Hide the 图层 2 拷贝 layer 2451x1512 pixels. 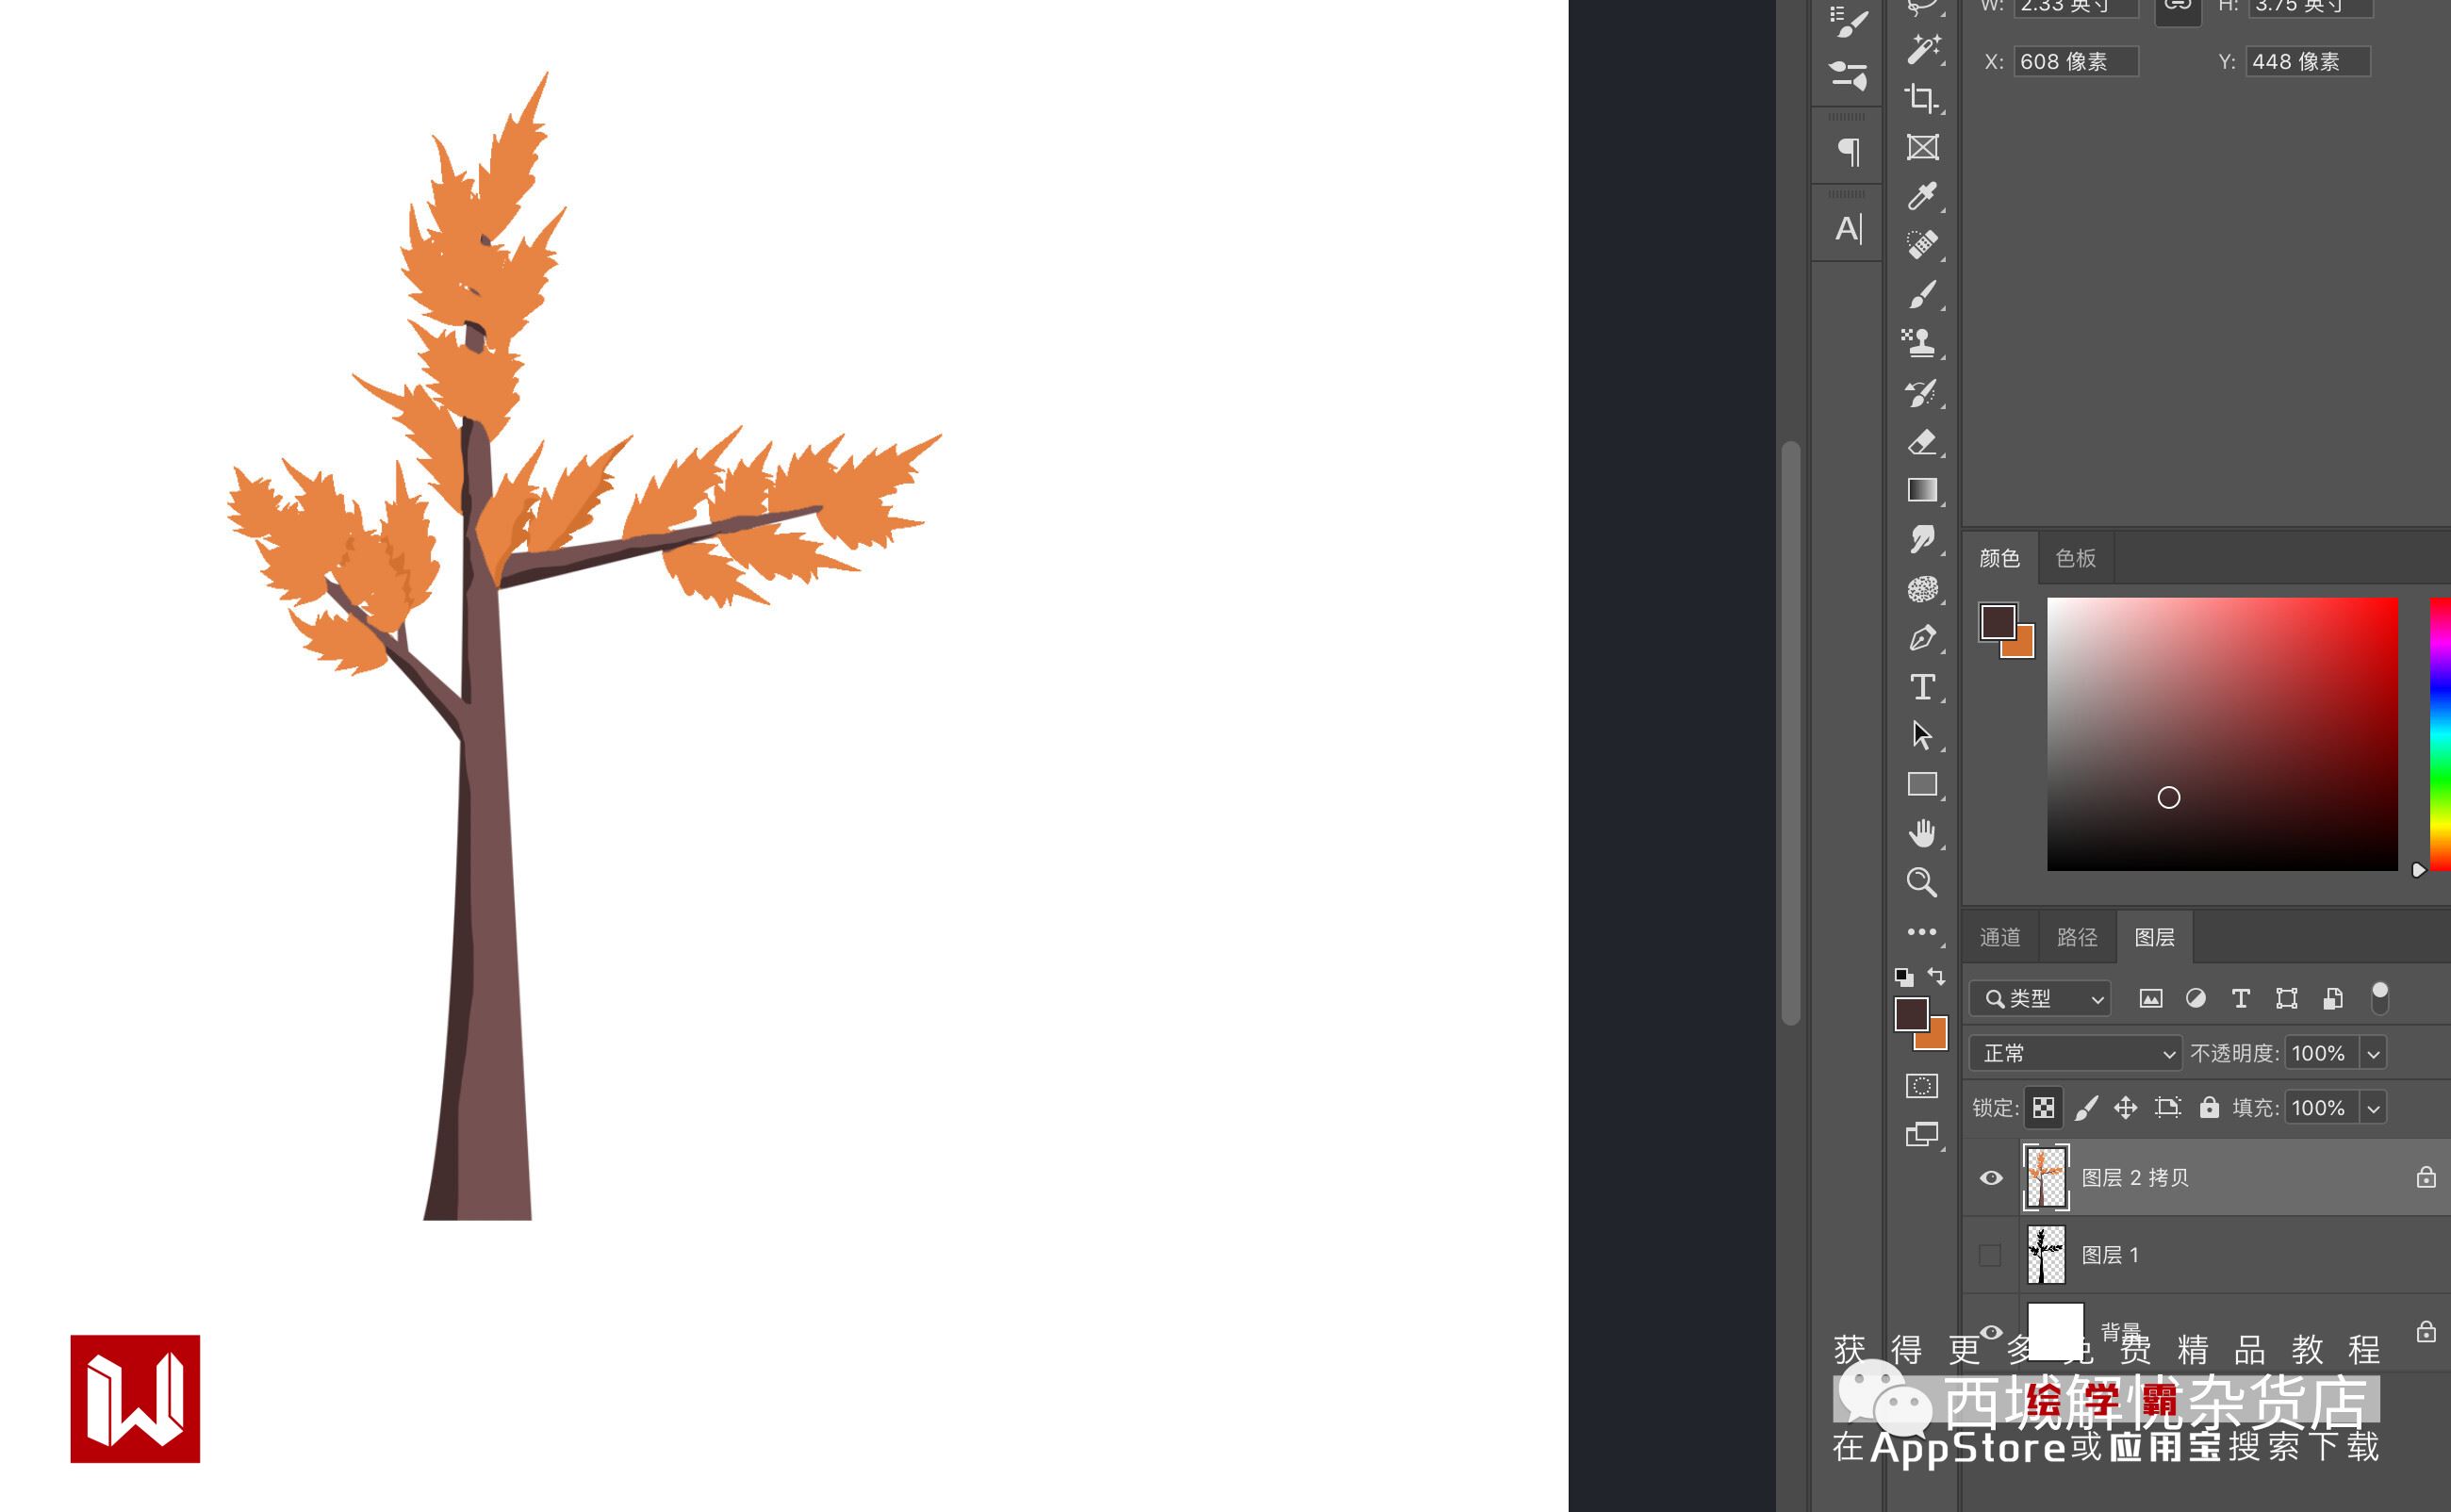pyautogui.click(x=1990, y=1178)
